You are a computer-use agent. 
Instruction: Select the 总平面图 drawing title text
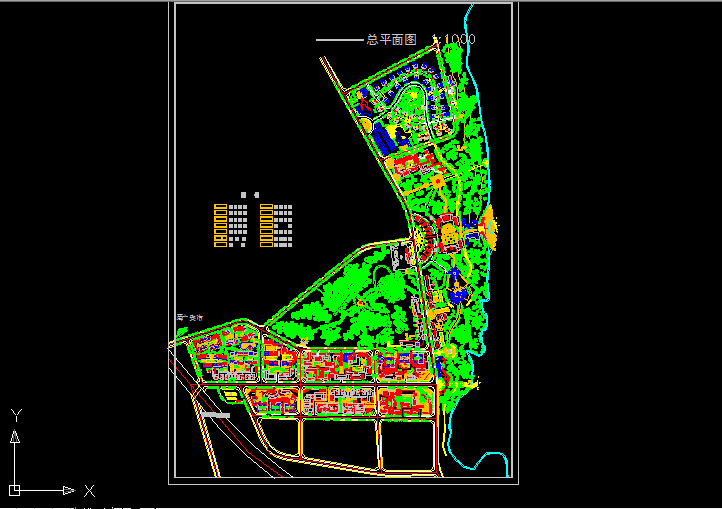[x=391, y=40]
